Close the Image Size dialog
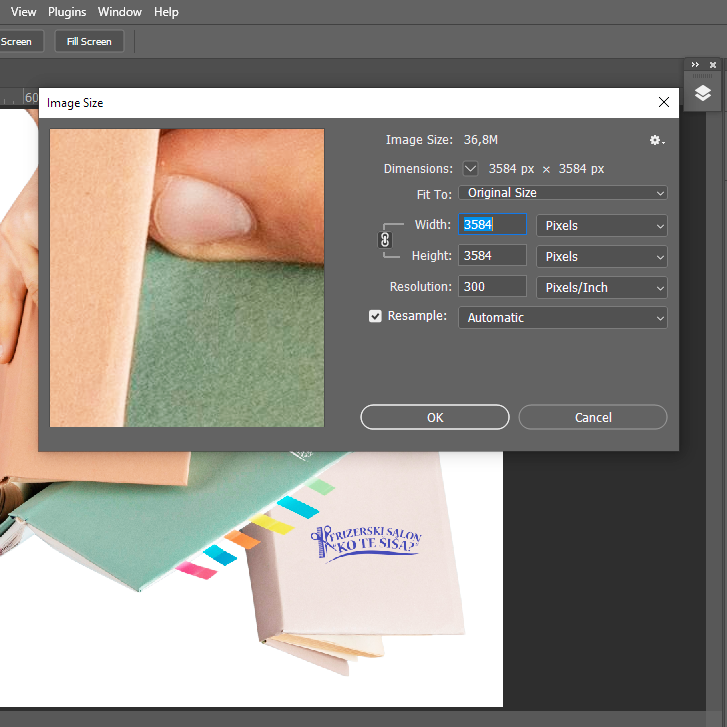This screenshot has width=727, height=727. [x=663, y=102]
